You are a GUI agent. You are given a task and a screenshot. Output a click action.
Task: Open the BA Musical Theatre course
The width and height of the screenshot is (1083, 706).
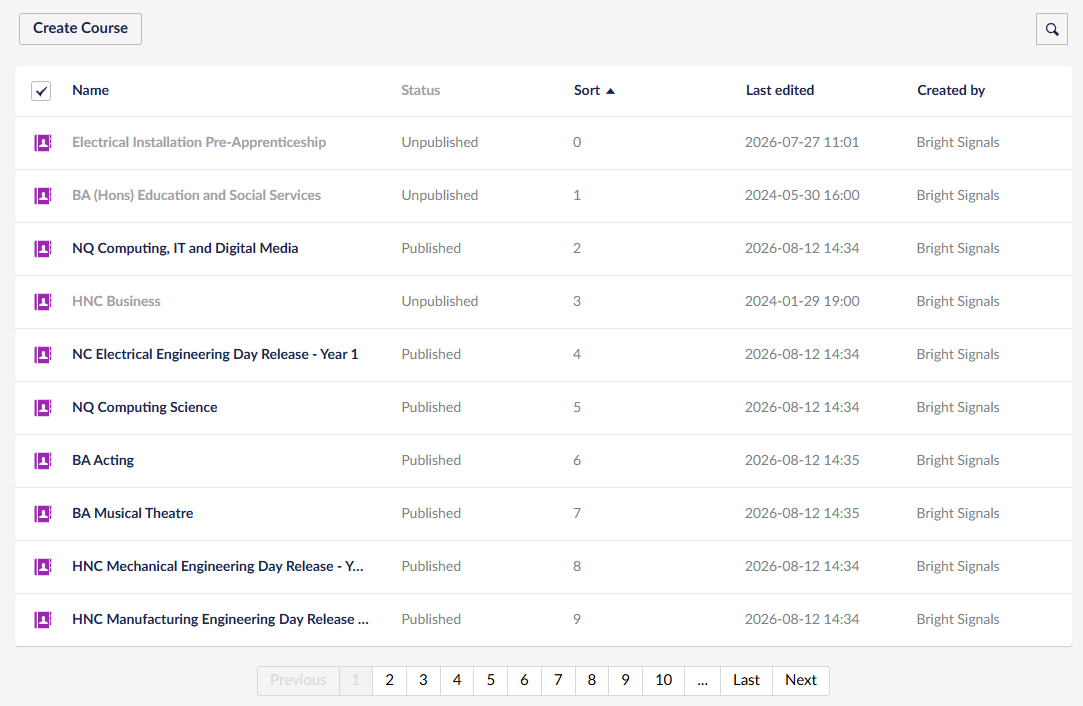133,513
